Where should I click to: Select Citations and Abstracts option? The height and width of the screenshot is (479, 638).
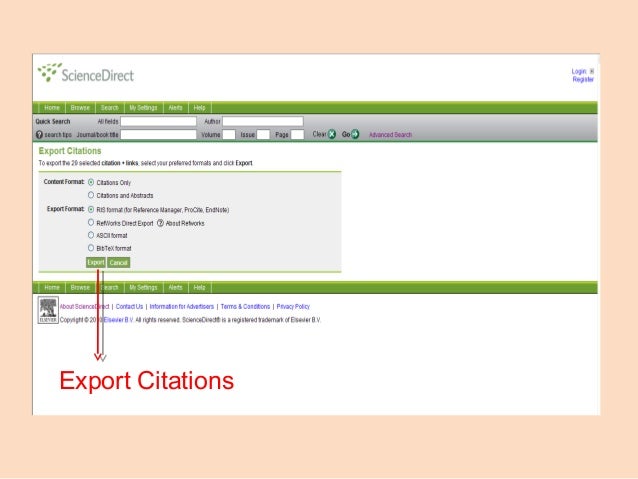click(91, 195)
